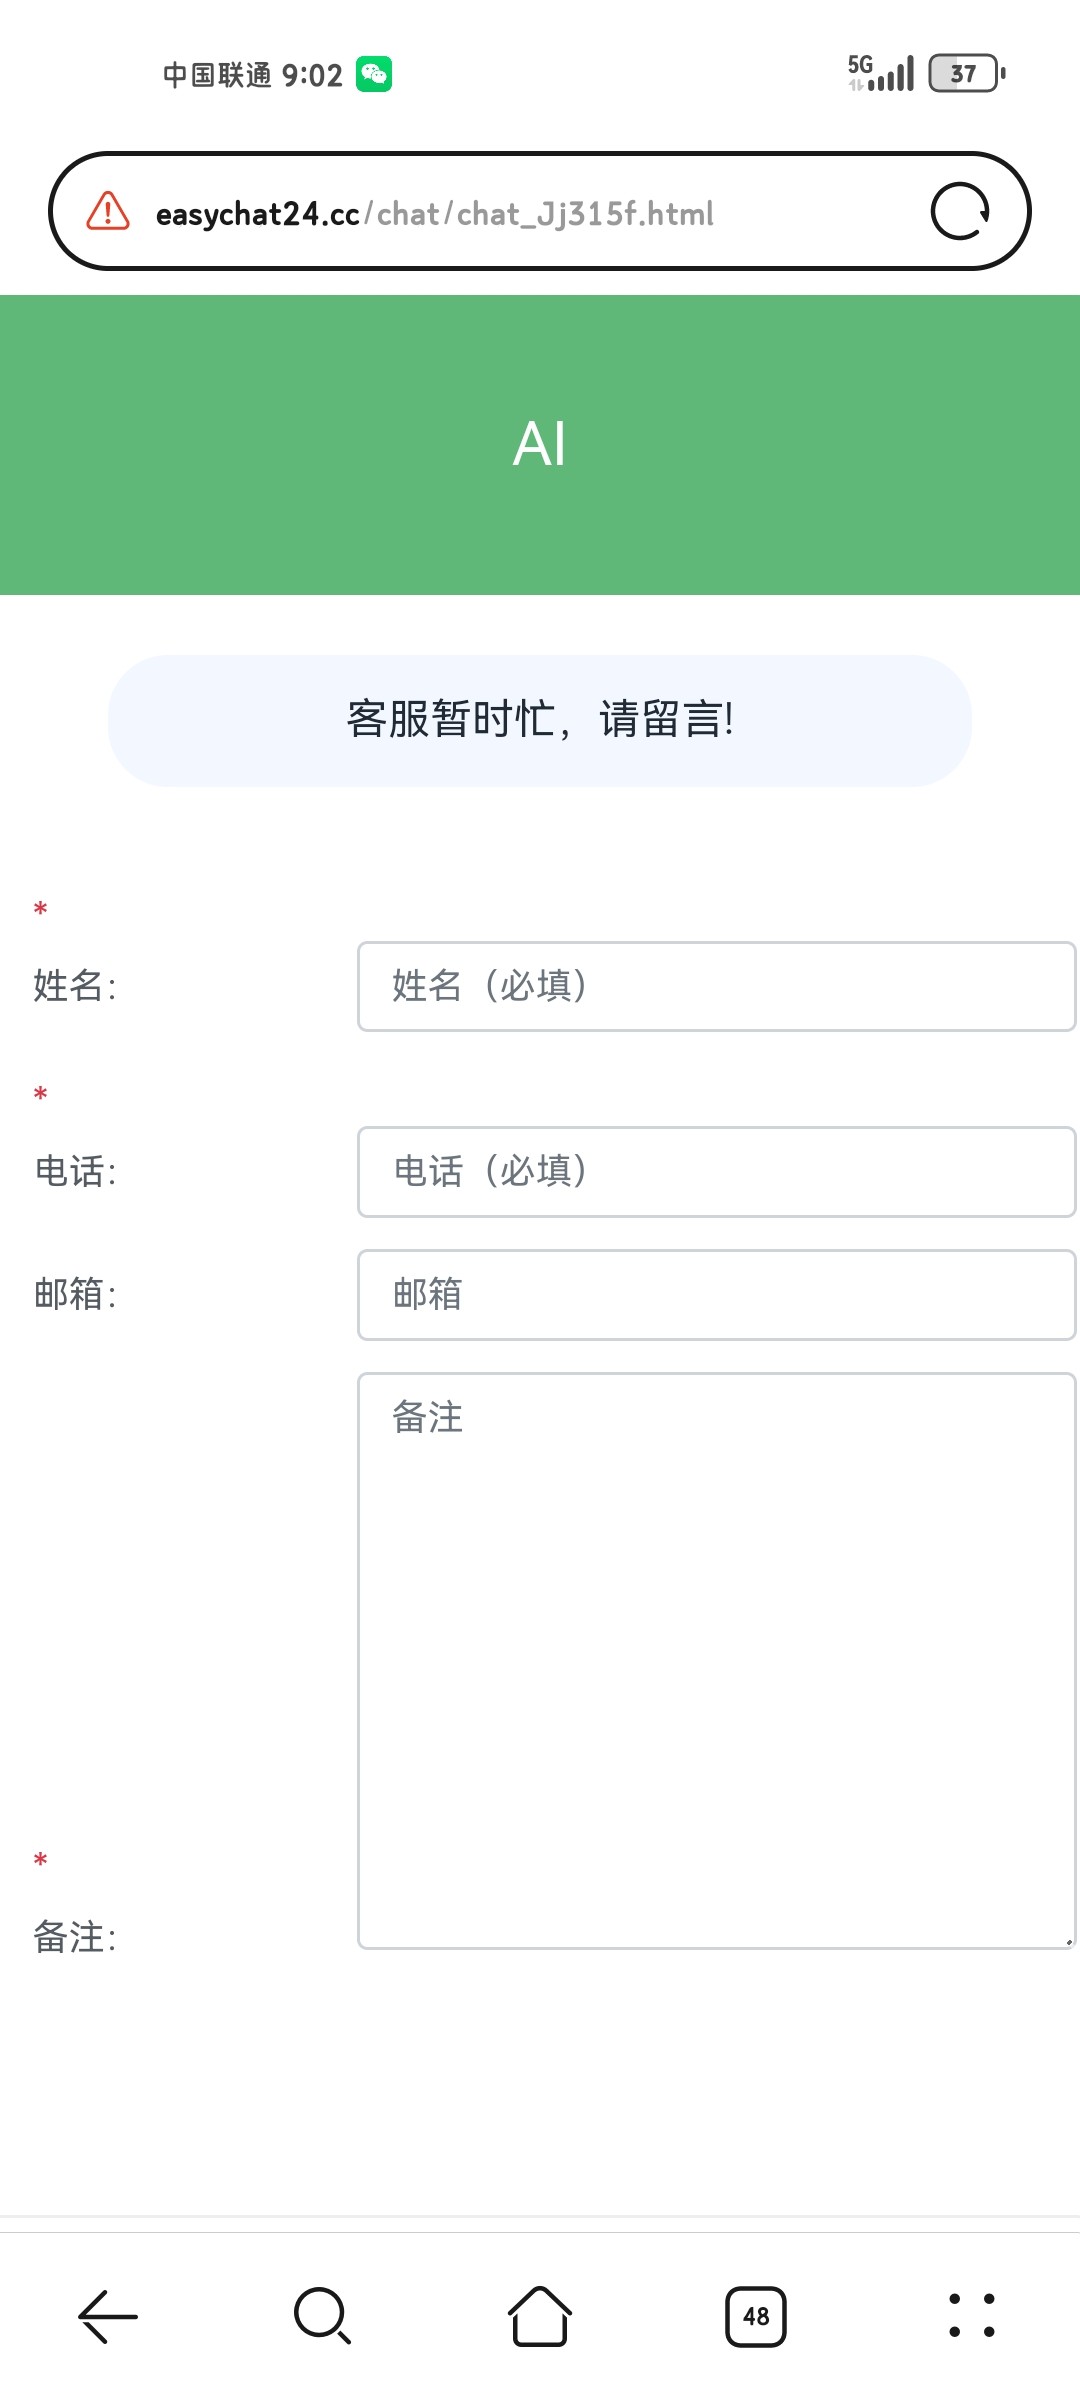Tap the 电话: field label
This screenshot has width=1080, height=2400.
(x=75, y=1172)
